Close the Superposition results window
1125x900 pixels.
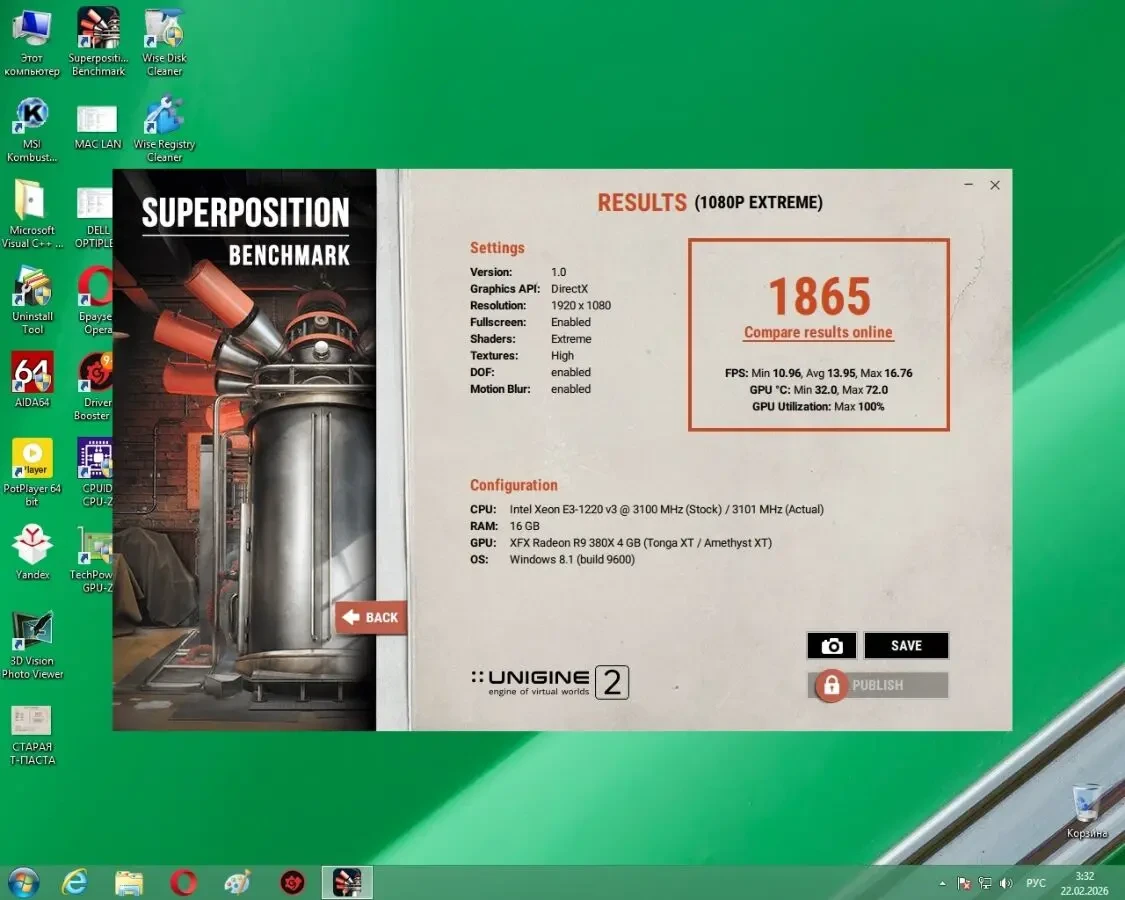pyautogui.click(x=994, y=184)
